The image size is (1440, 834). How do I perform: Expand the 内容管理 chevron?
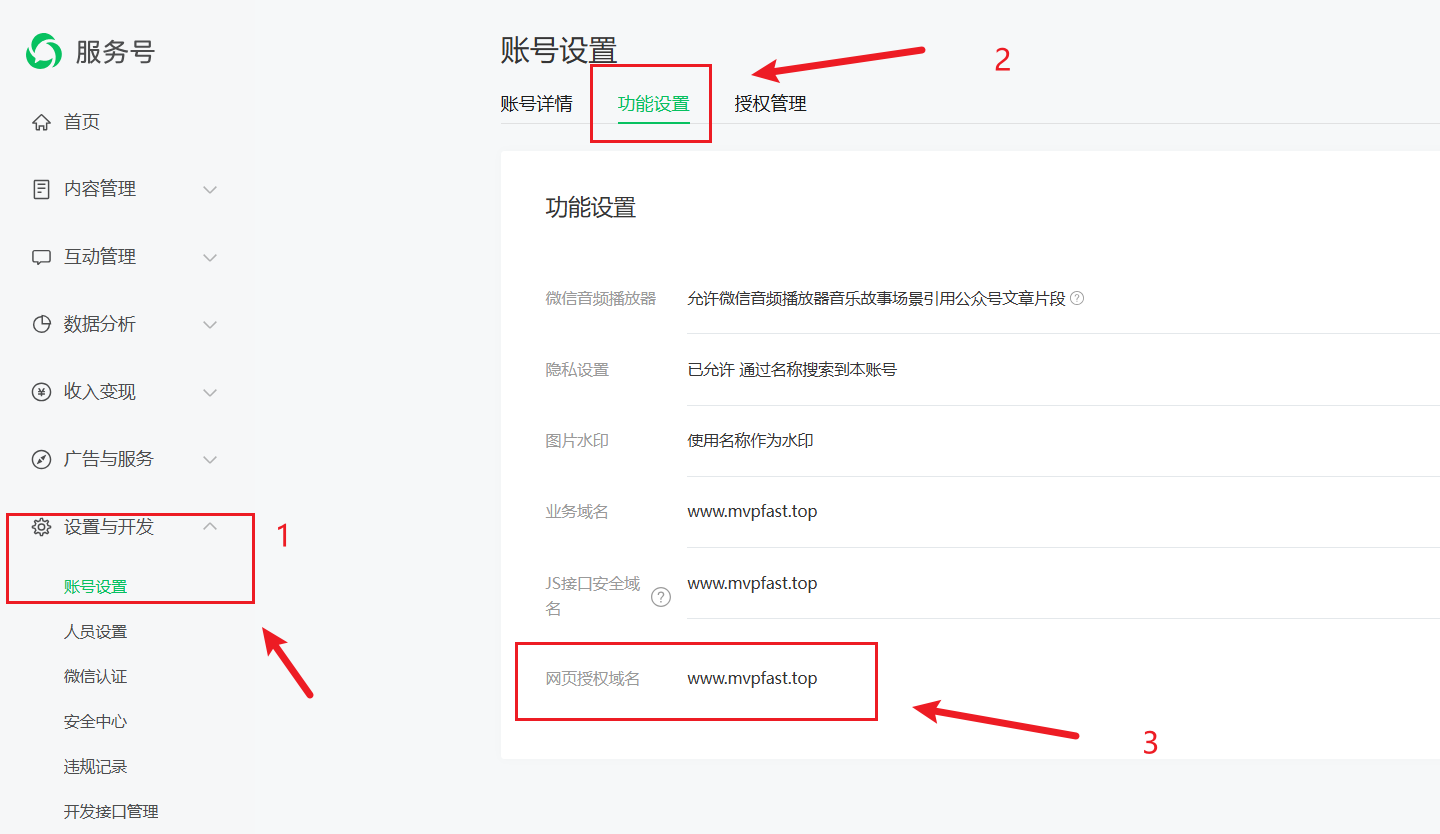pyautogui.click(x=210, y=189)
